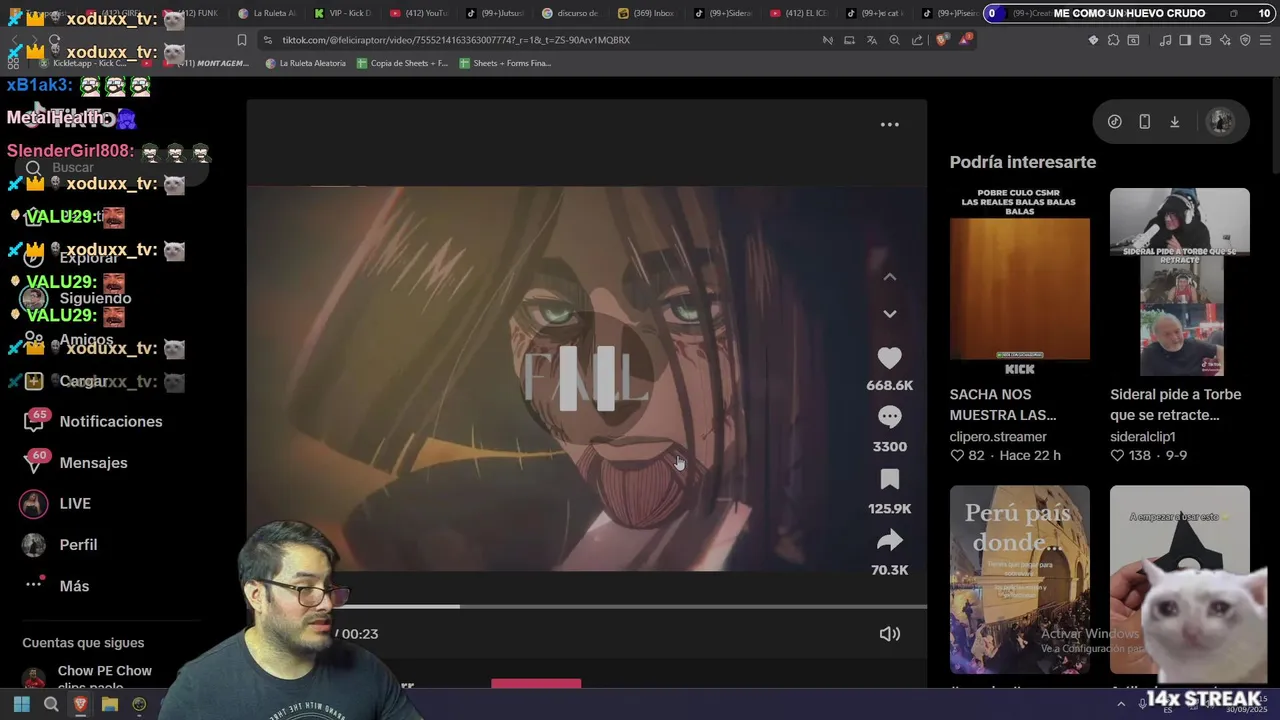The width and height of the screenshot is (1280, 720).
Task: Share the video with the arrow icon
Action: pos(889,541)
